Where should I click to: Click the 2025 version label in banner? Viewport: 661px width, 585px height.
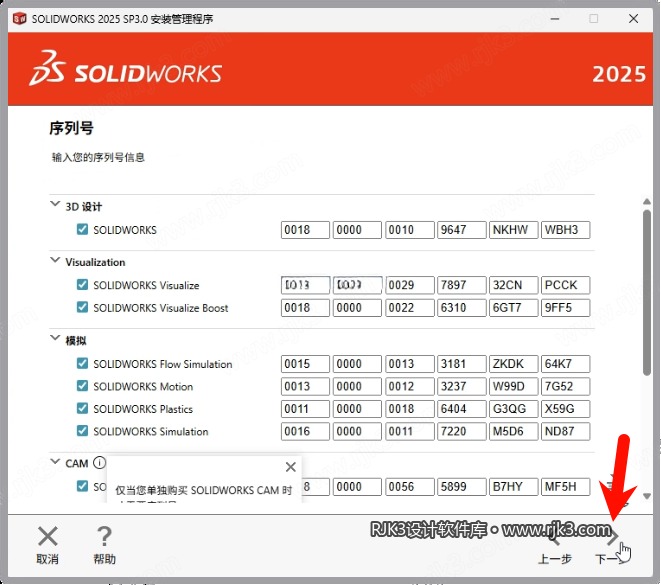coord(619,74)
